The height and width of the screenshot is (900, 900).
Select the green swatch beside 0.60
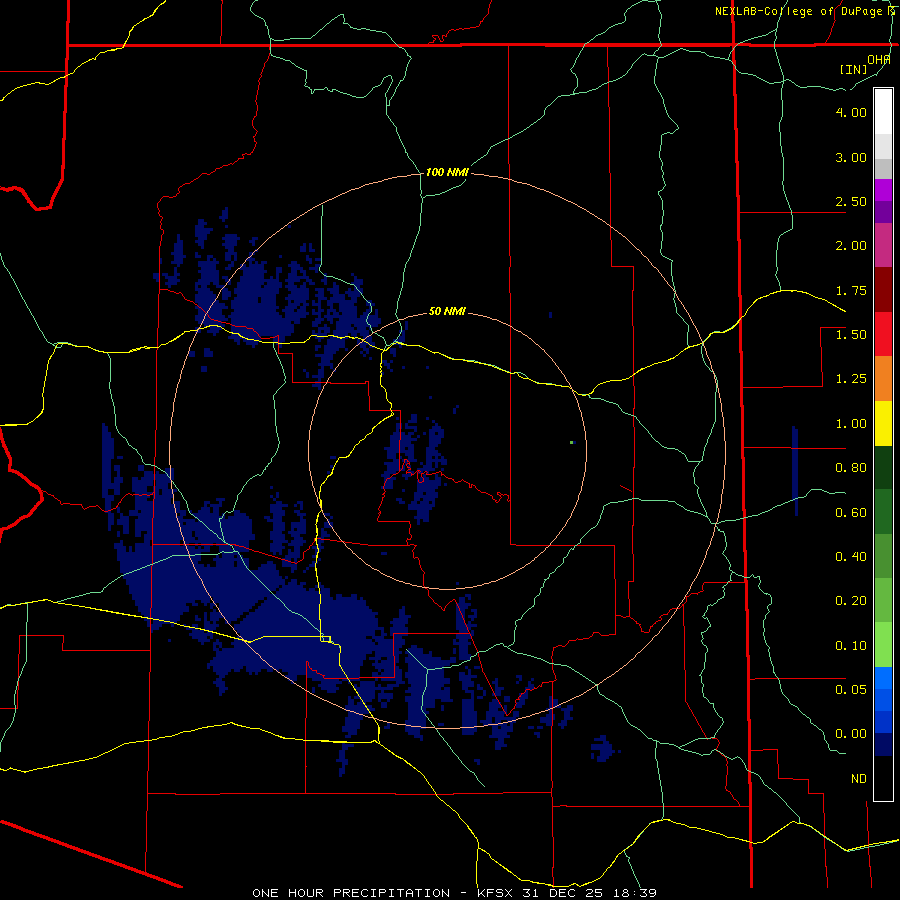coord(883,512)
